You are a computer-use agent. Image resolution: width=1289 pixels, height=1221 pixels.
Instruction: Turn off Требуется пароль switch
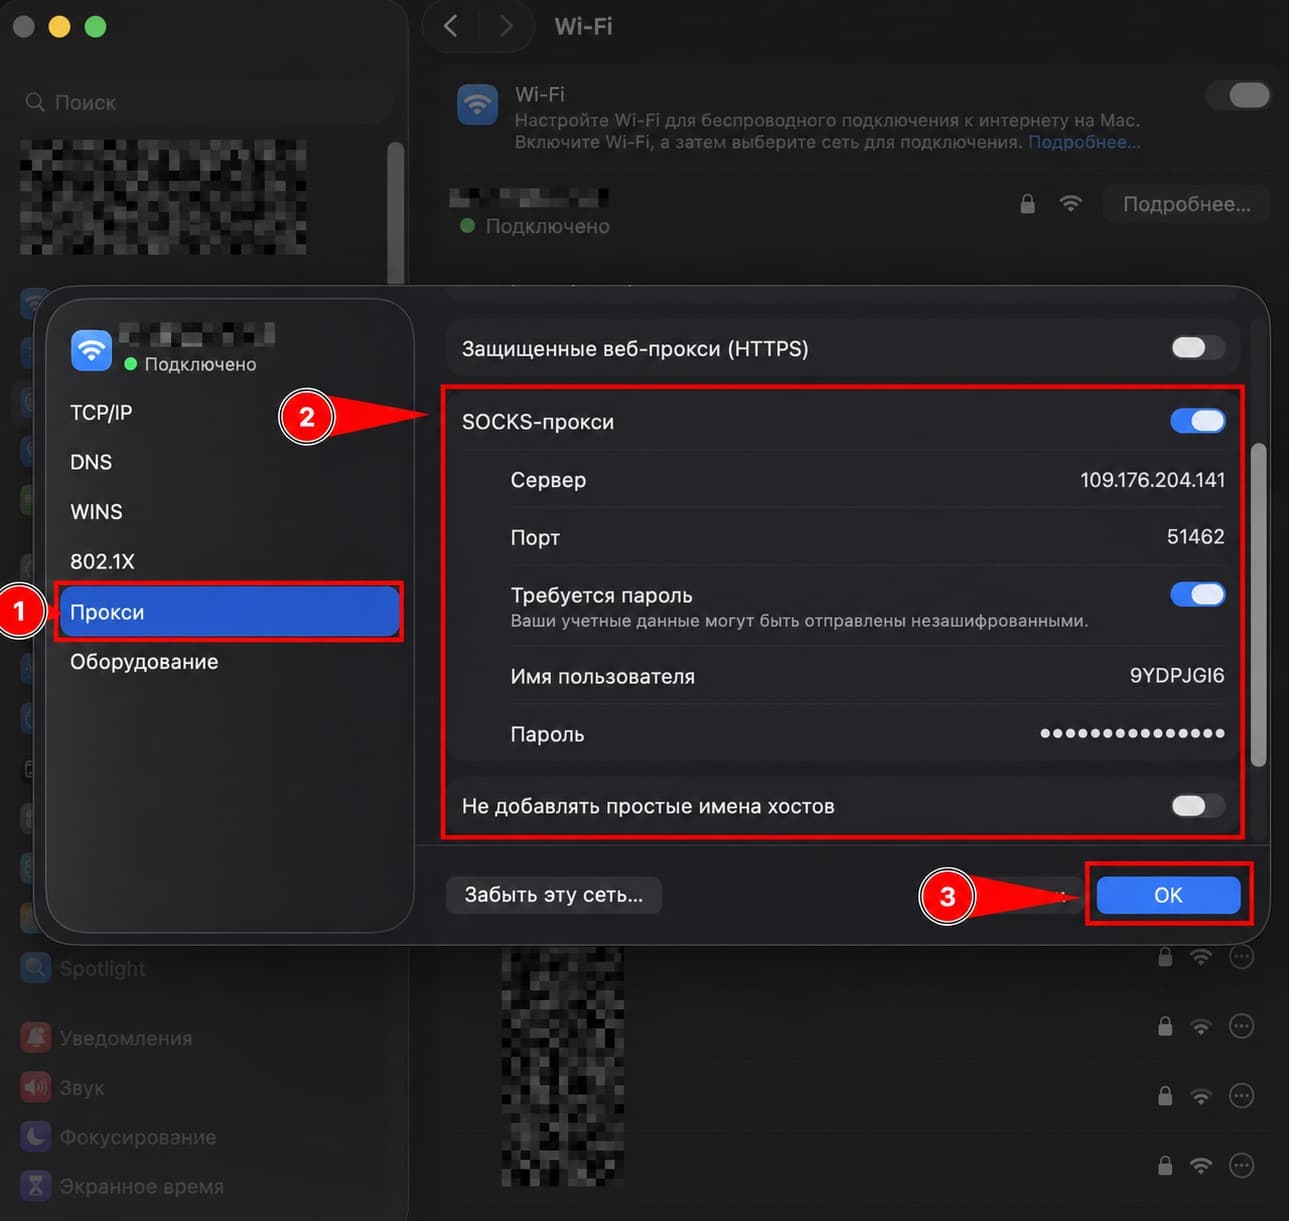(x=1197, y=594)
